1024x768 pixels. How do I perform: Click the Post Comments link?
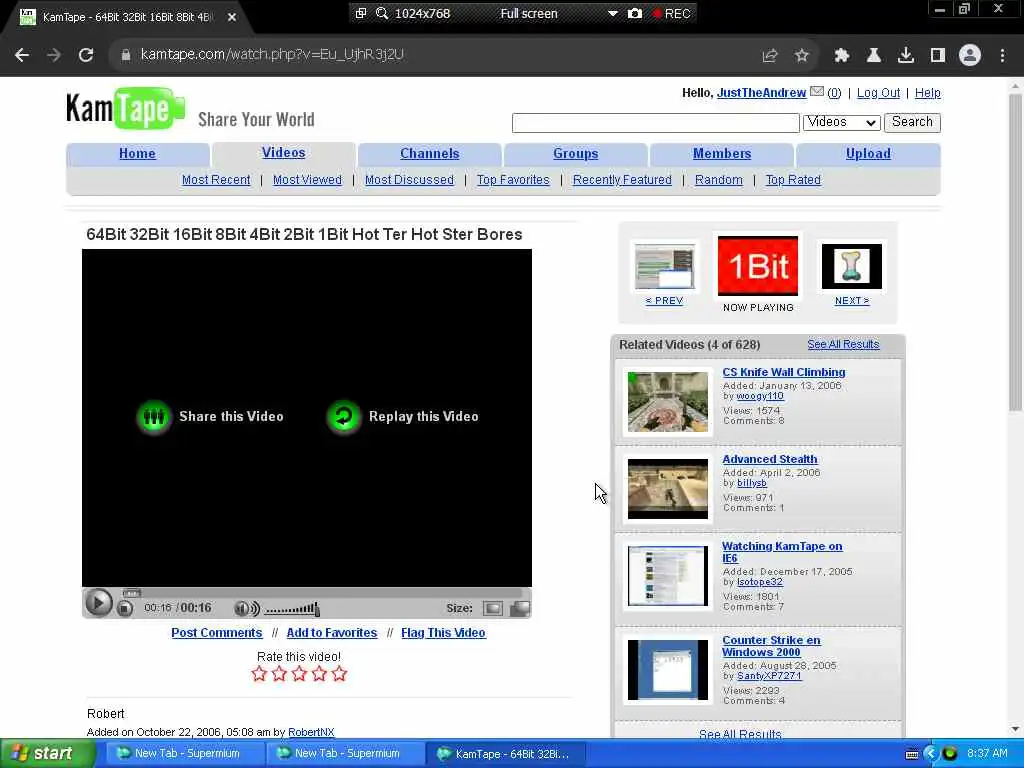pos(217,633)
